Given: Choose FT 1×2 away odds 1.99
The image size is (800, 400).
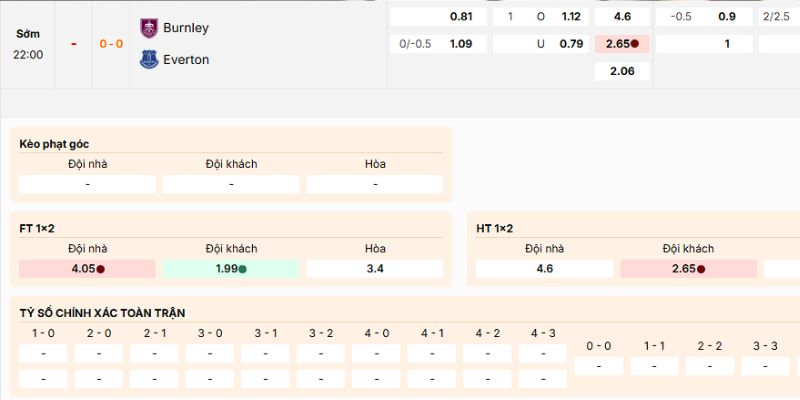Looking at the screenshot, I should 231,269.
